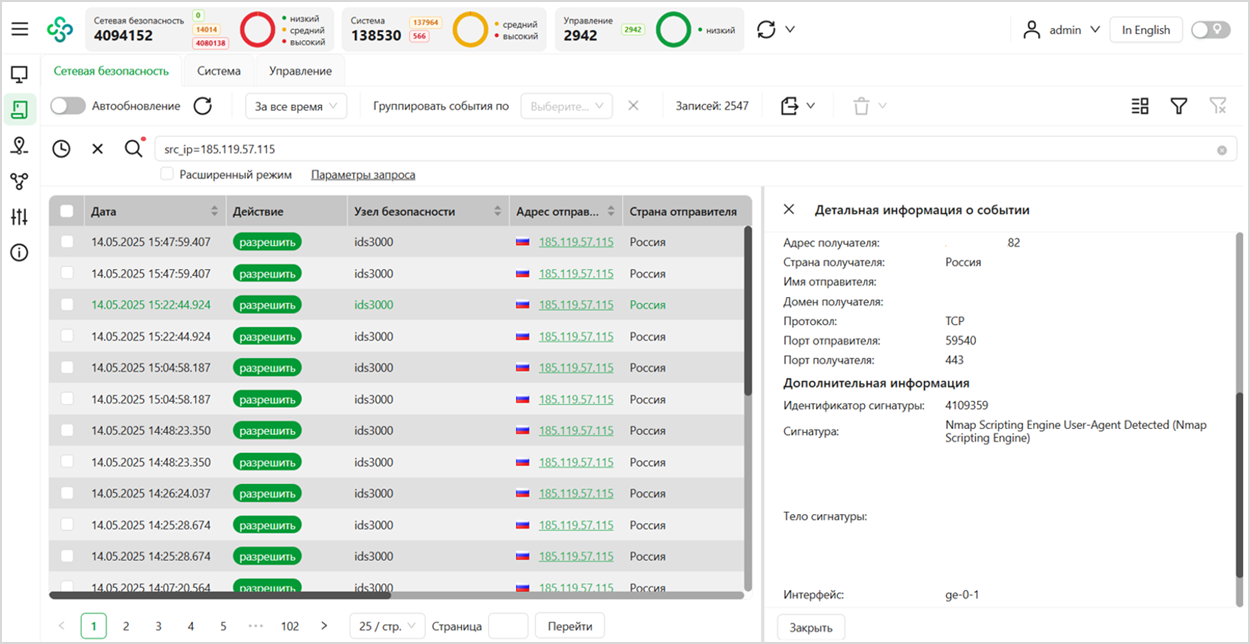Select the events journal icon in sidebar
Viewport: 1250px width, 644px height.
pyautogui.click(x=21, y=111)
